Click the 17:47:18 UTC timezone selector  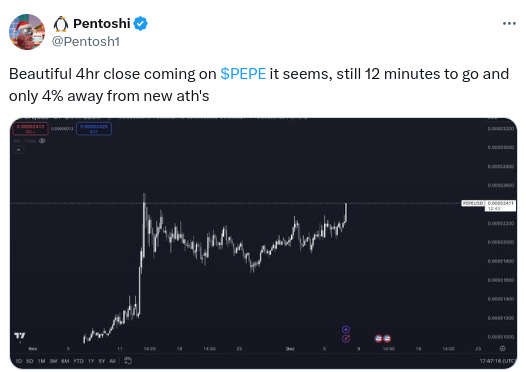(497, 361)
